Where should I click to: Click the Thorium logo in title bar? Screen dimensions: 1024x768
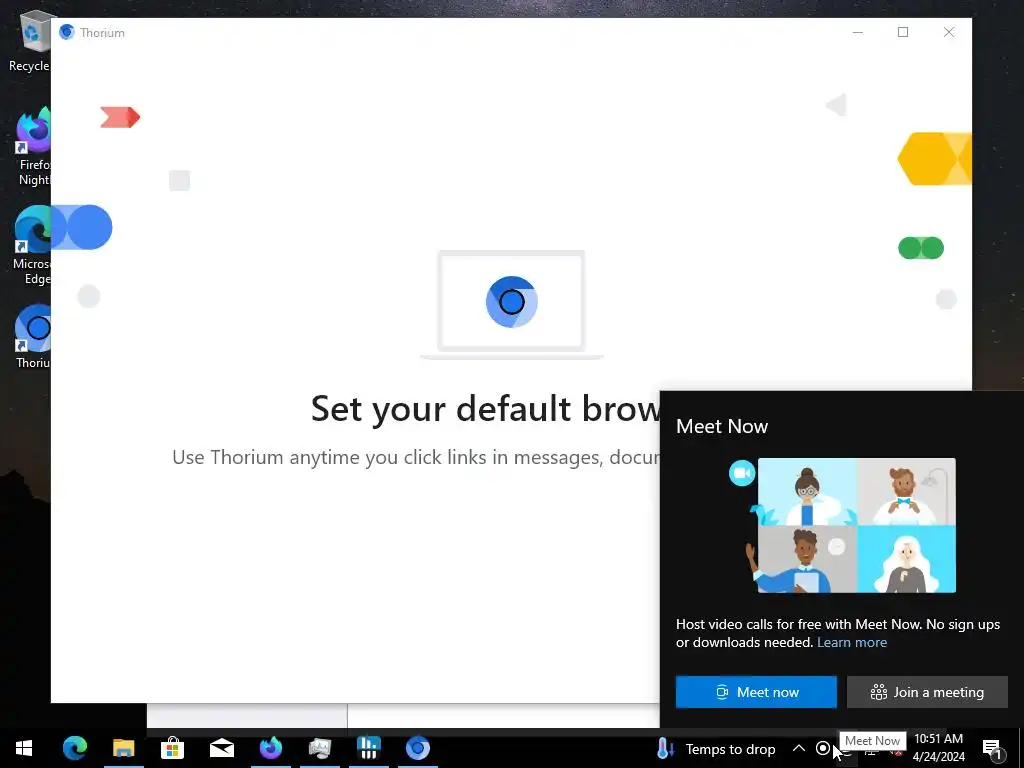67,32
